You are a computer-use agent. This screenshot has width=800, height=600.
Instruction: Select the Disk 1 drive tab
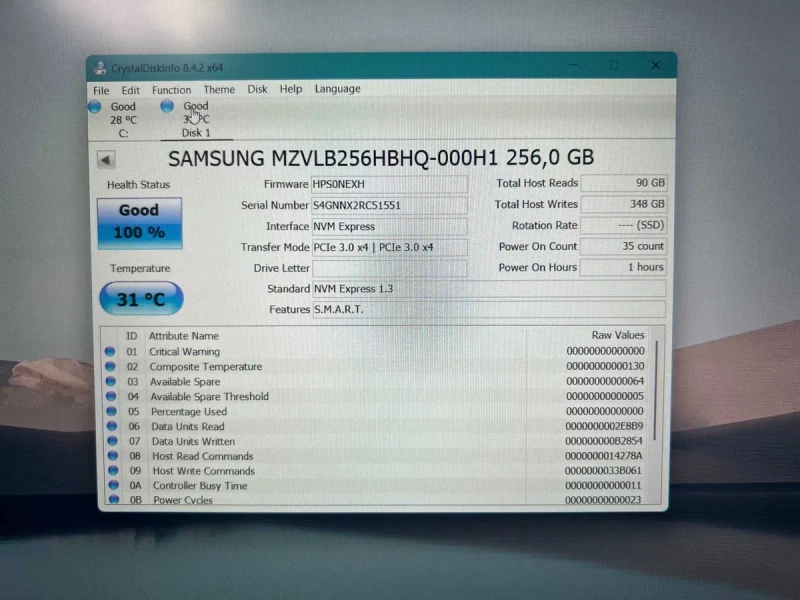196,119
